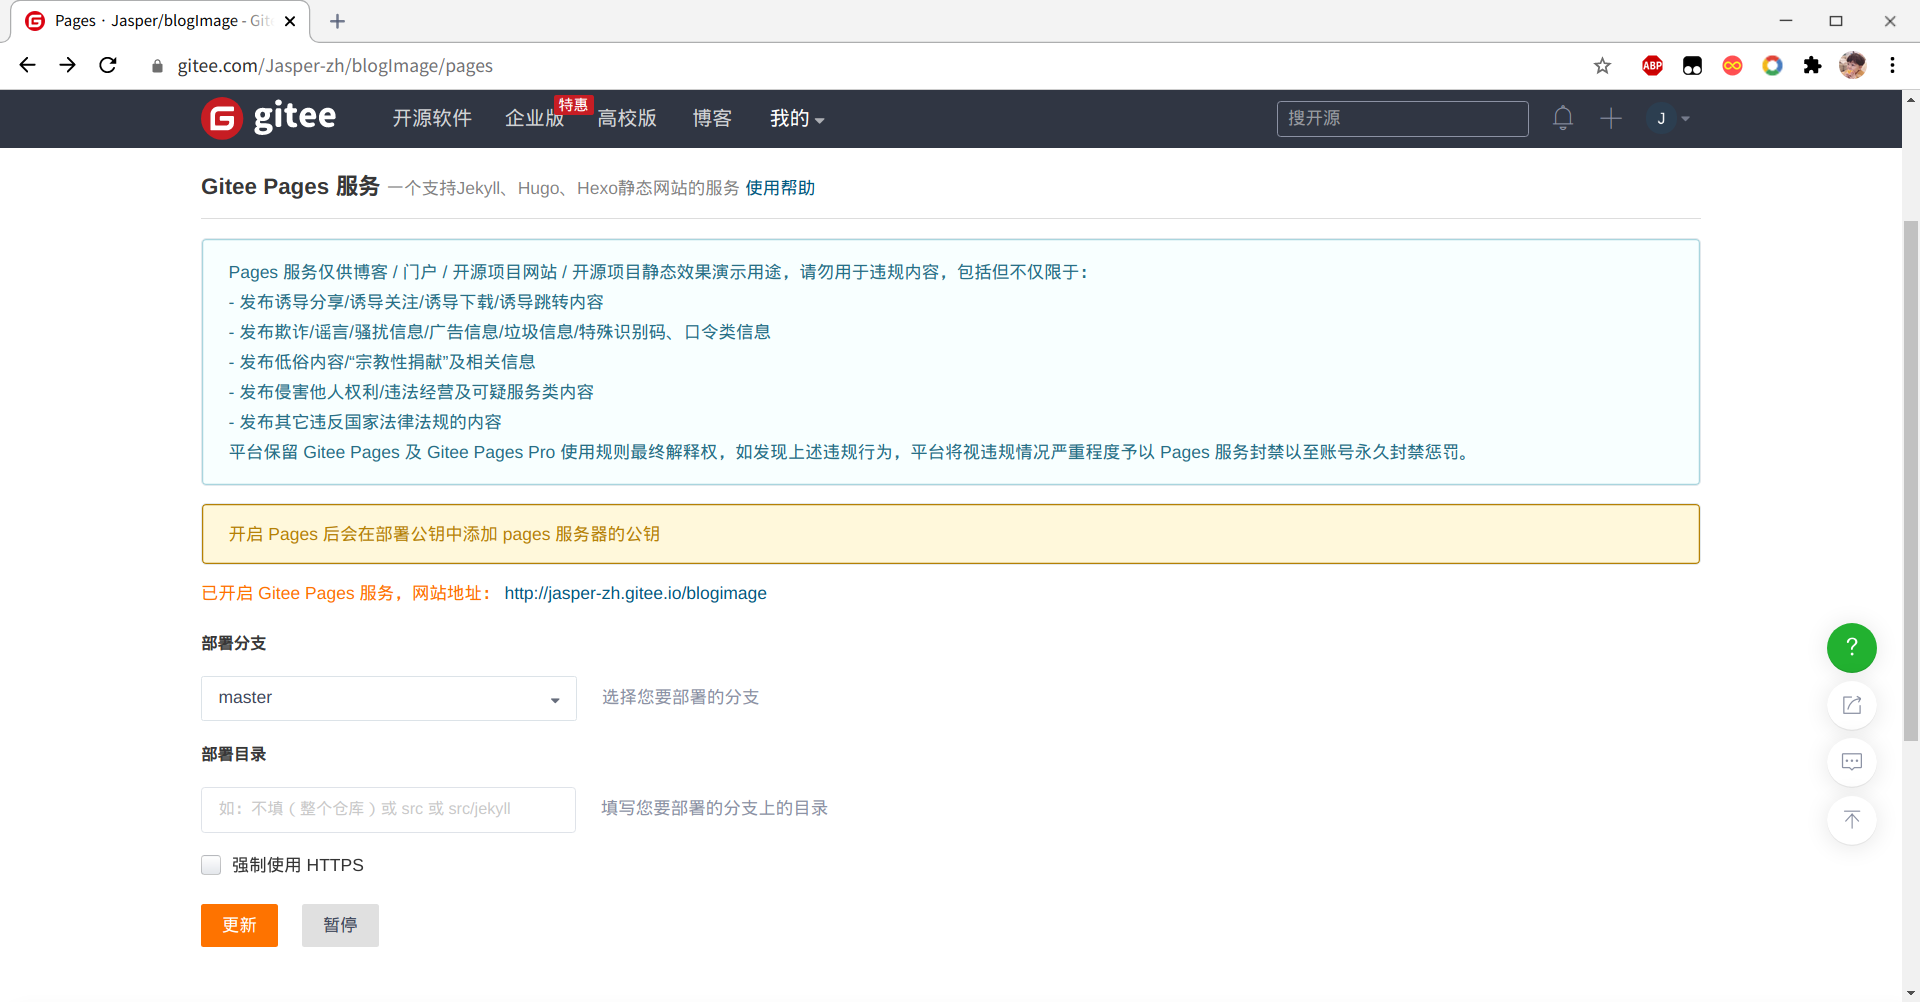Click the floating share/edit icon
This screenshot has width=1920, height=1002.
(x=1851, y=705)
